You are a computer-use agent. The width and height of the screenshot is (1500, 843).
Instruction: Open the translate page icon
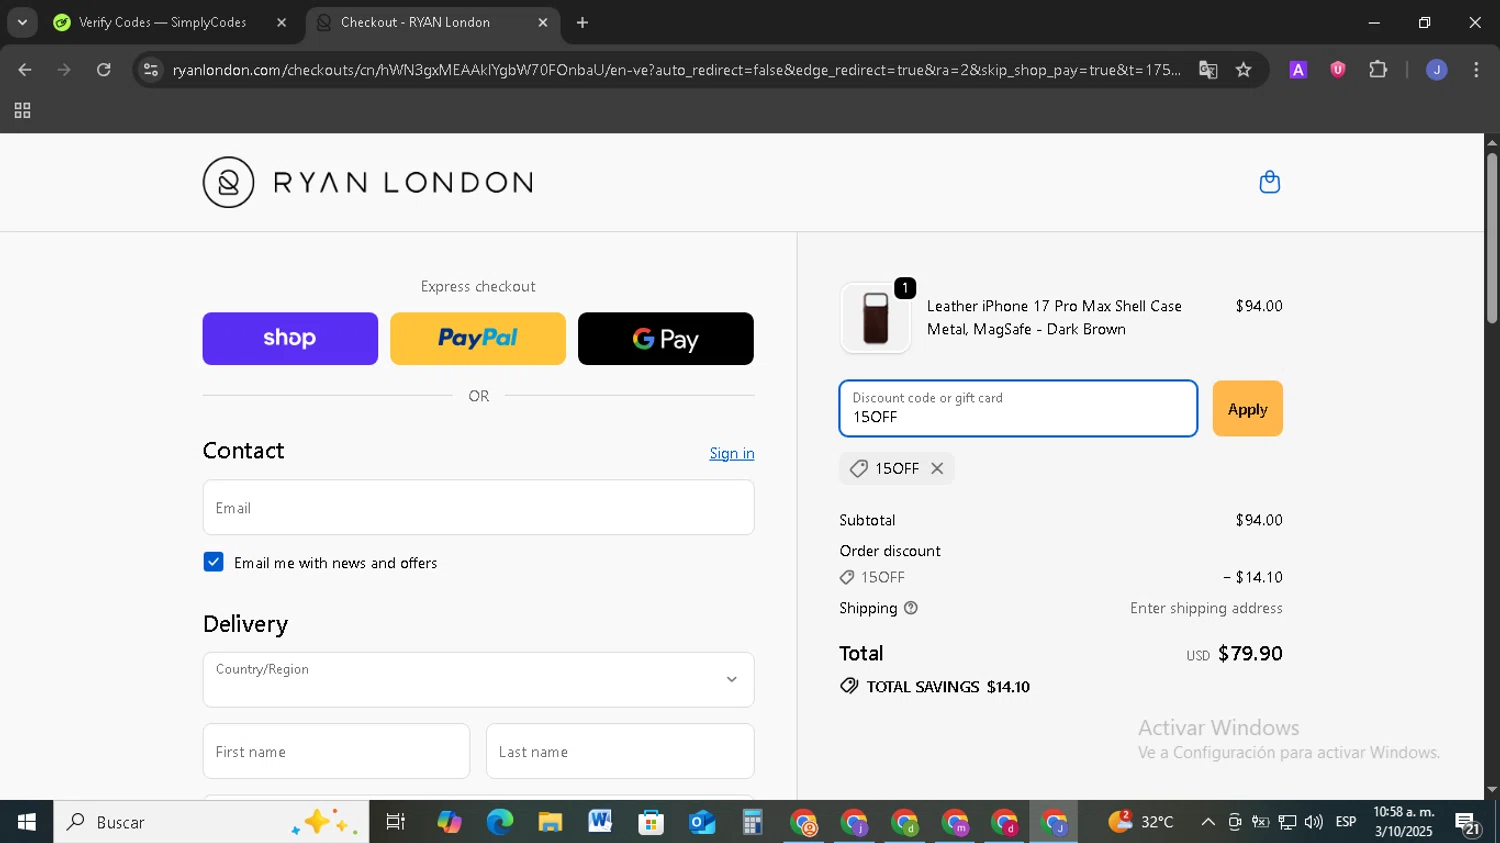pyautogui.click(x=1208, y=70)
